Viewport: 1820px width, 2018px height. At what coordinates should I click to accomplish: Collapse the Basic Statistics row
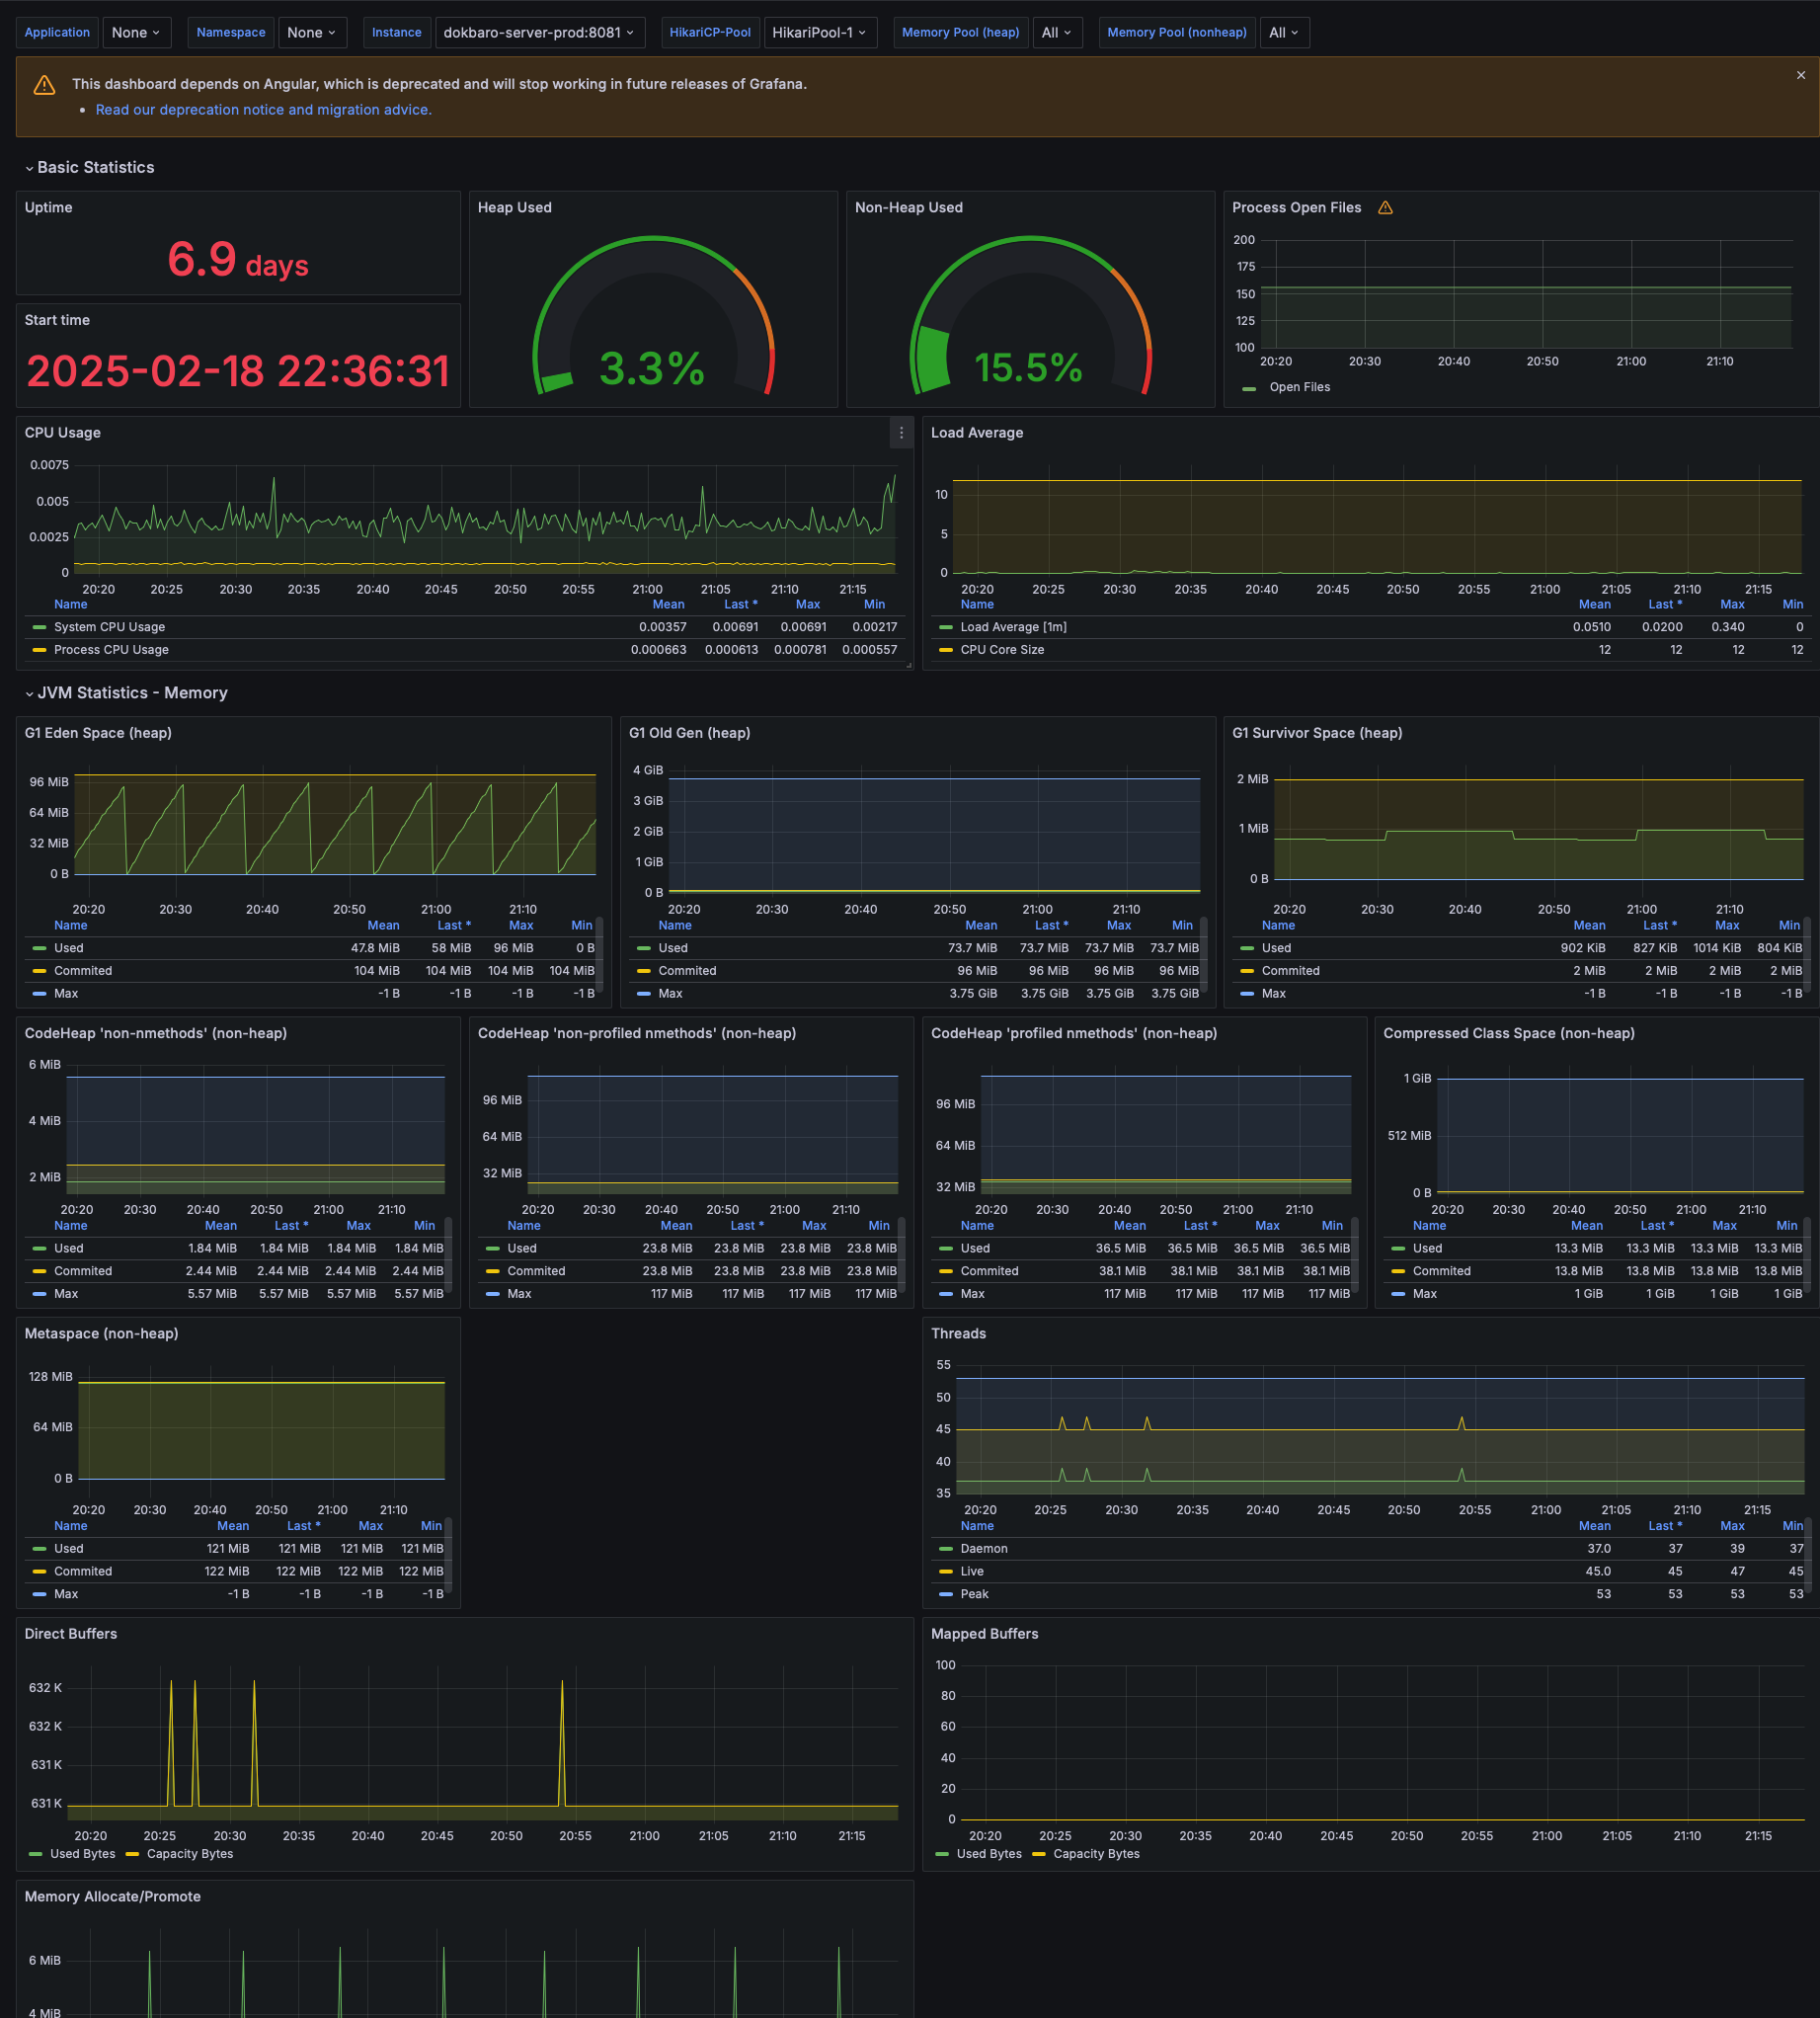89,167
